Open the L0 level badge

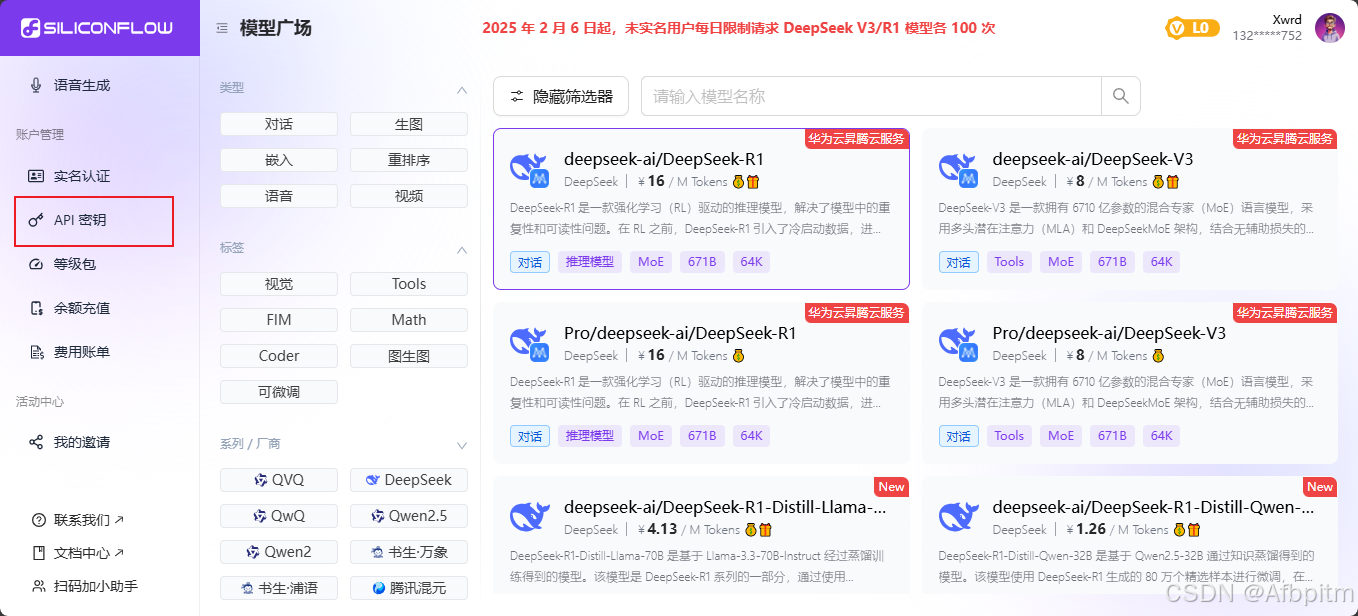tap(1192, 28)
